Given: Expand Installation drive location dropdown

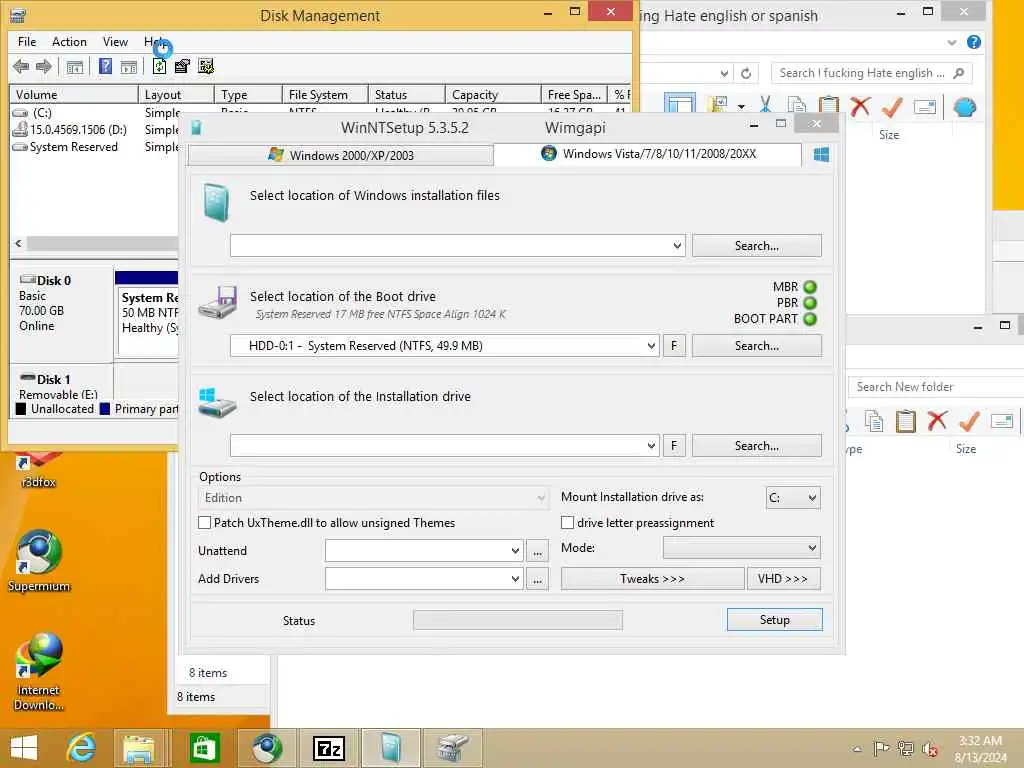Looking at the screenshot, I should pyautogui.click(x=650, y=445).
